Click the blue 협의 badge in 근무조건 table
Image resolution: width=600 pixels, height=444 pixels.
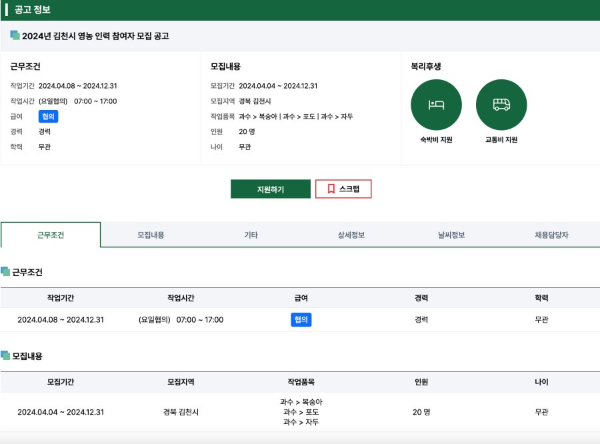tap(301, 320)
